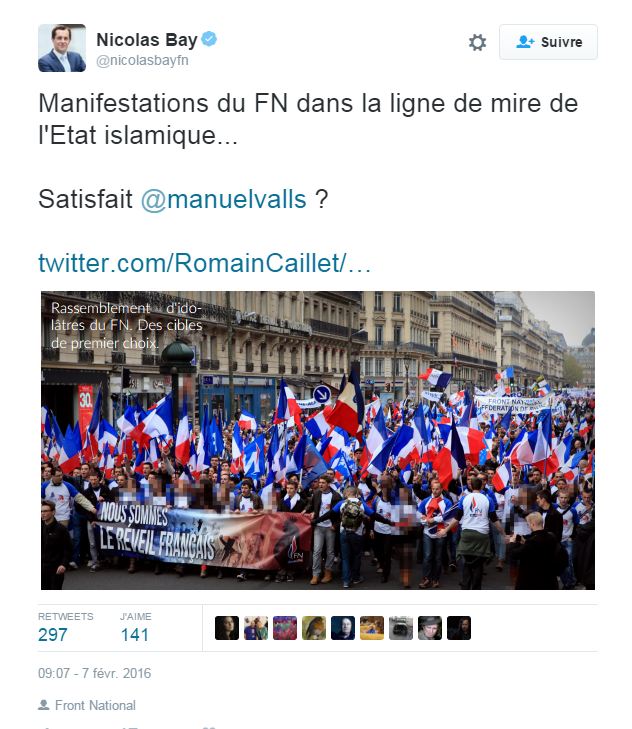This screenshot has width=632, height=729.
Task: Click the fourth liker avatar
Action: [x=314, y=628]
